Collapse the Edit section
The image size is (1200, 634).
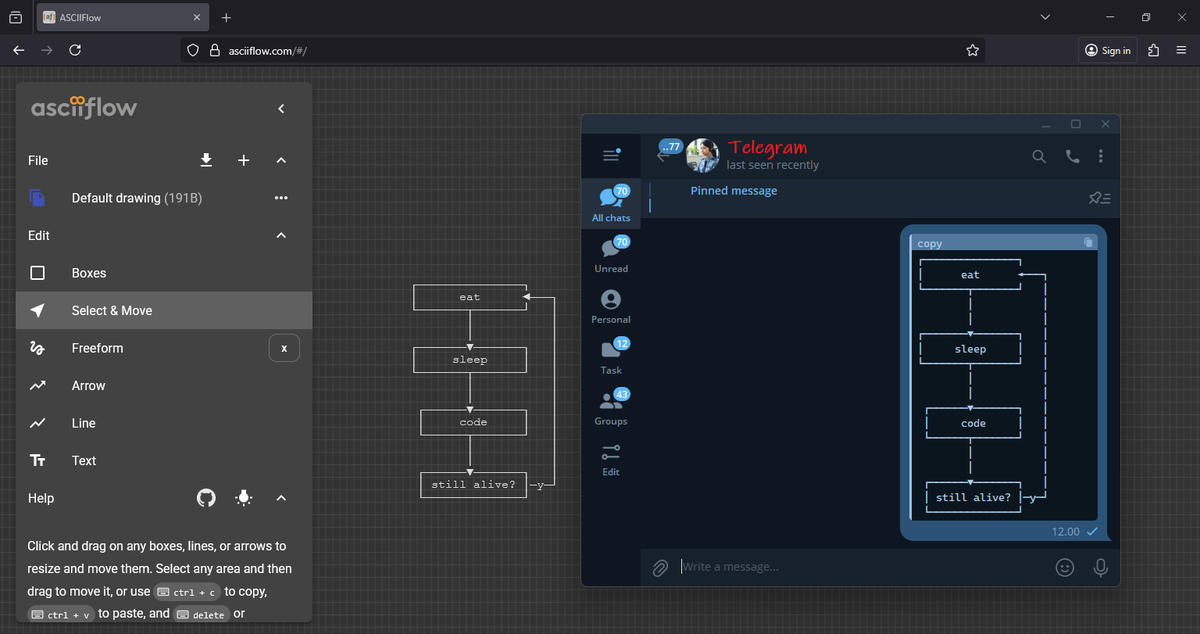tap(281, 235)
